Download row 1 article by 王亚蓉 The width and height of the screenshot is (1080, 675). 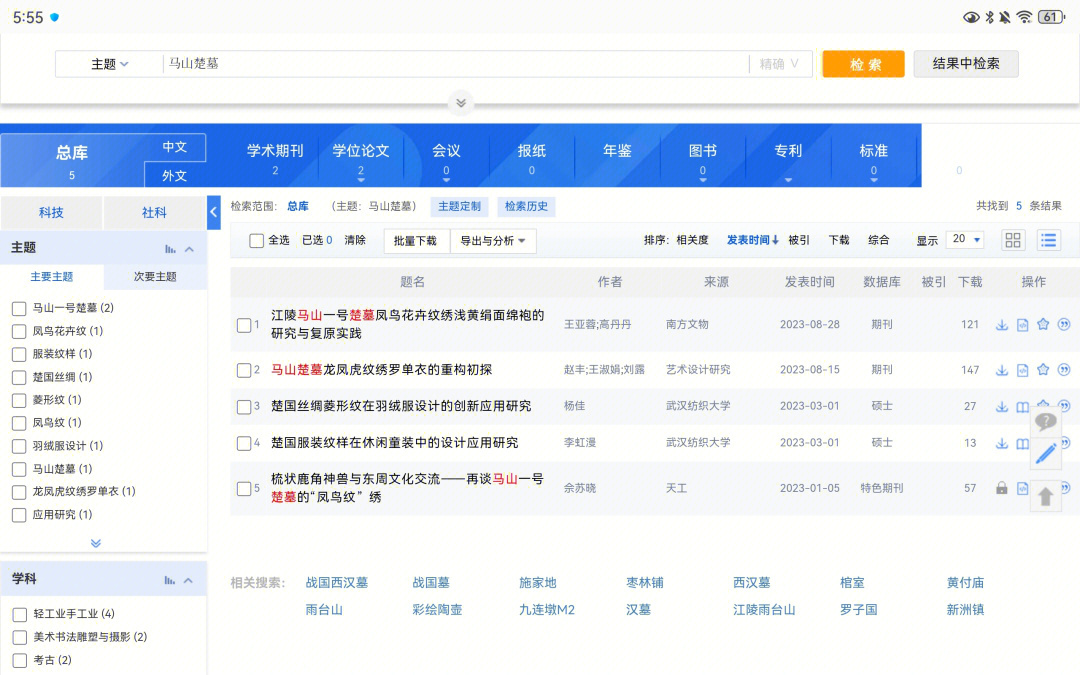(1001, 324)
